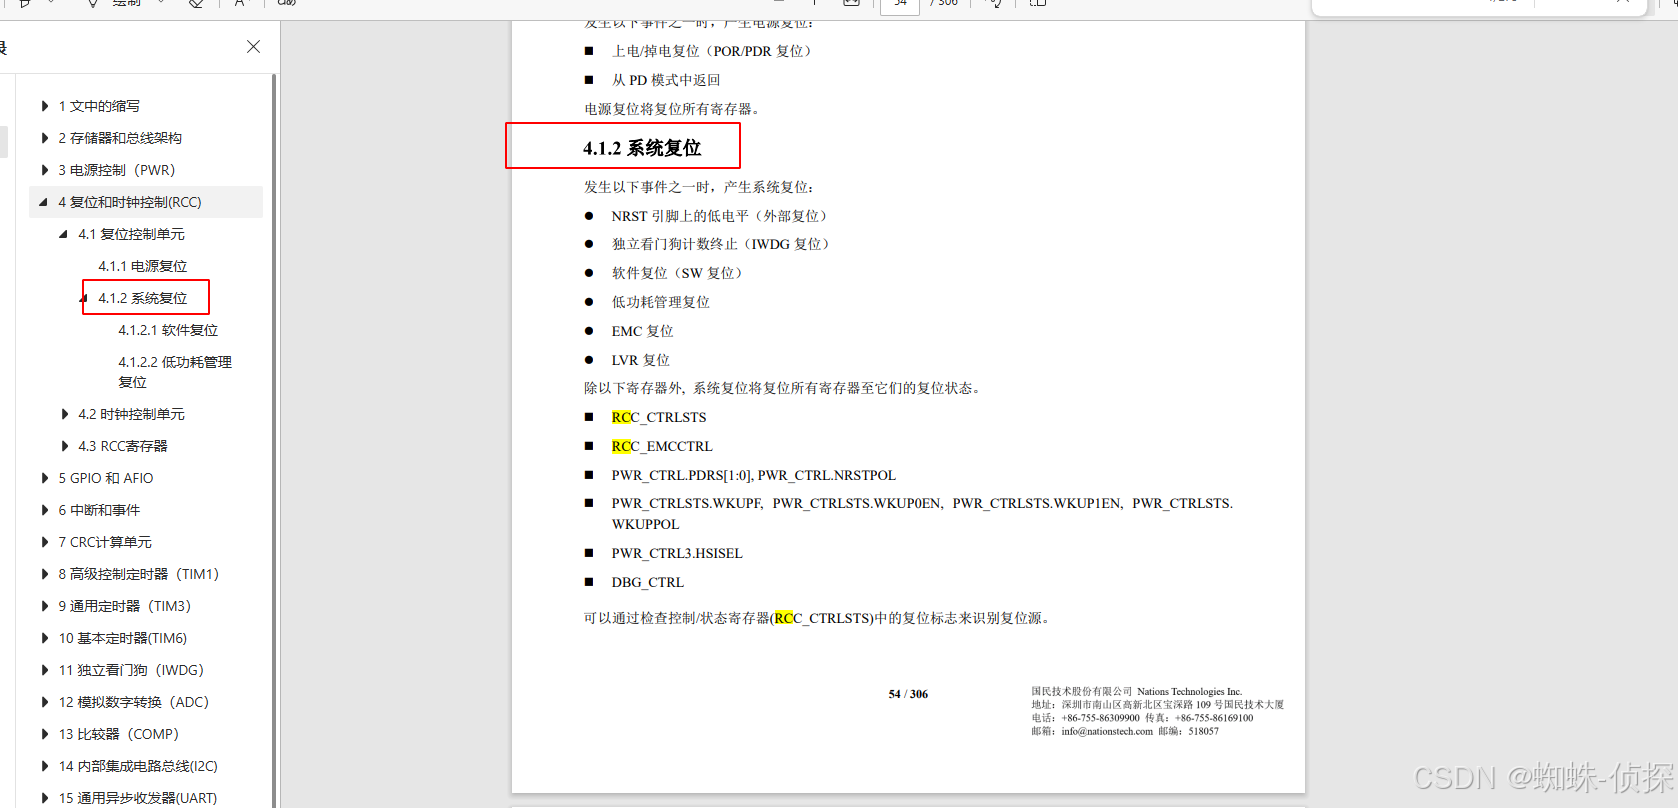Screen dimensions: 1678x808
Task: Open outline entry 10 基本定时器(TIM6)
Action: point(123,638)
